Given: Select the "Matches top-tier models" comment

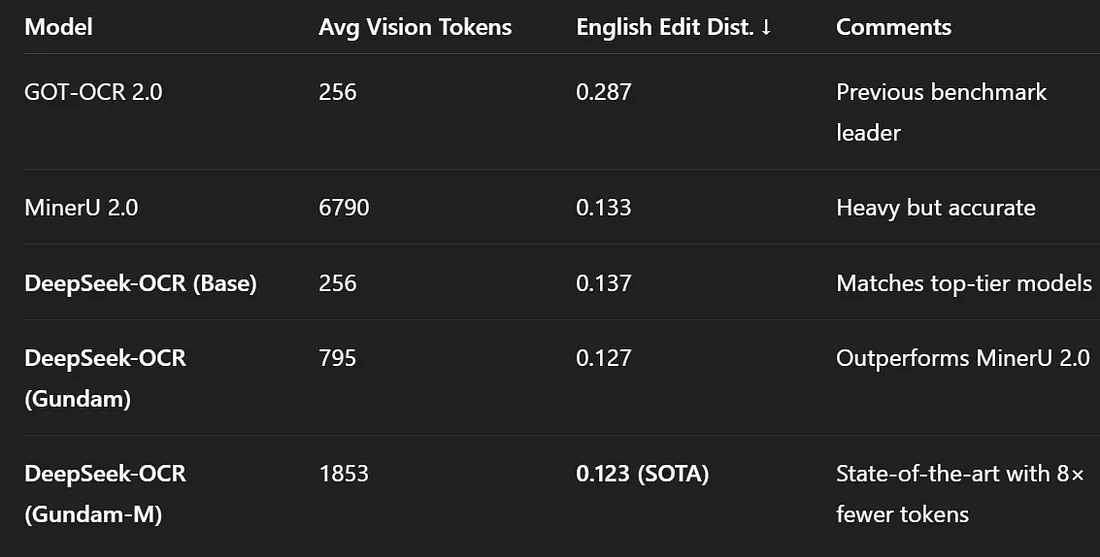Looking at the screenshot, I should pos(963,283).
